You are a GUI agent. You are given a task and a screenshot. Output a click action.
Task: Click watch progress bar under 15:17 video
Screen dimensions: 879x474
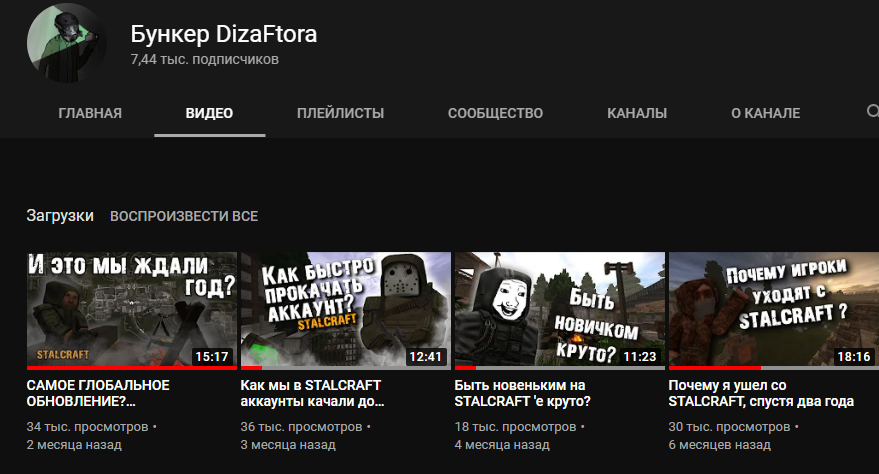coord(132,368)
